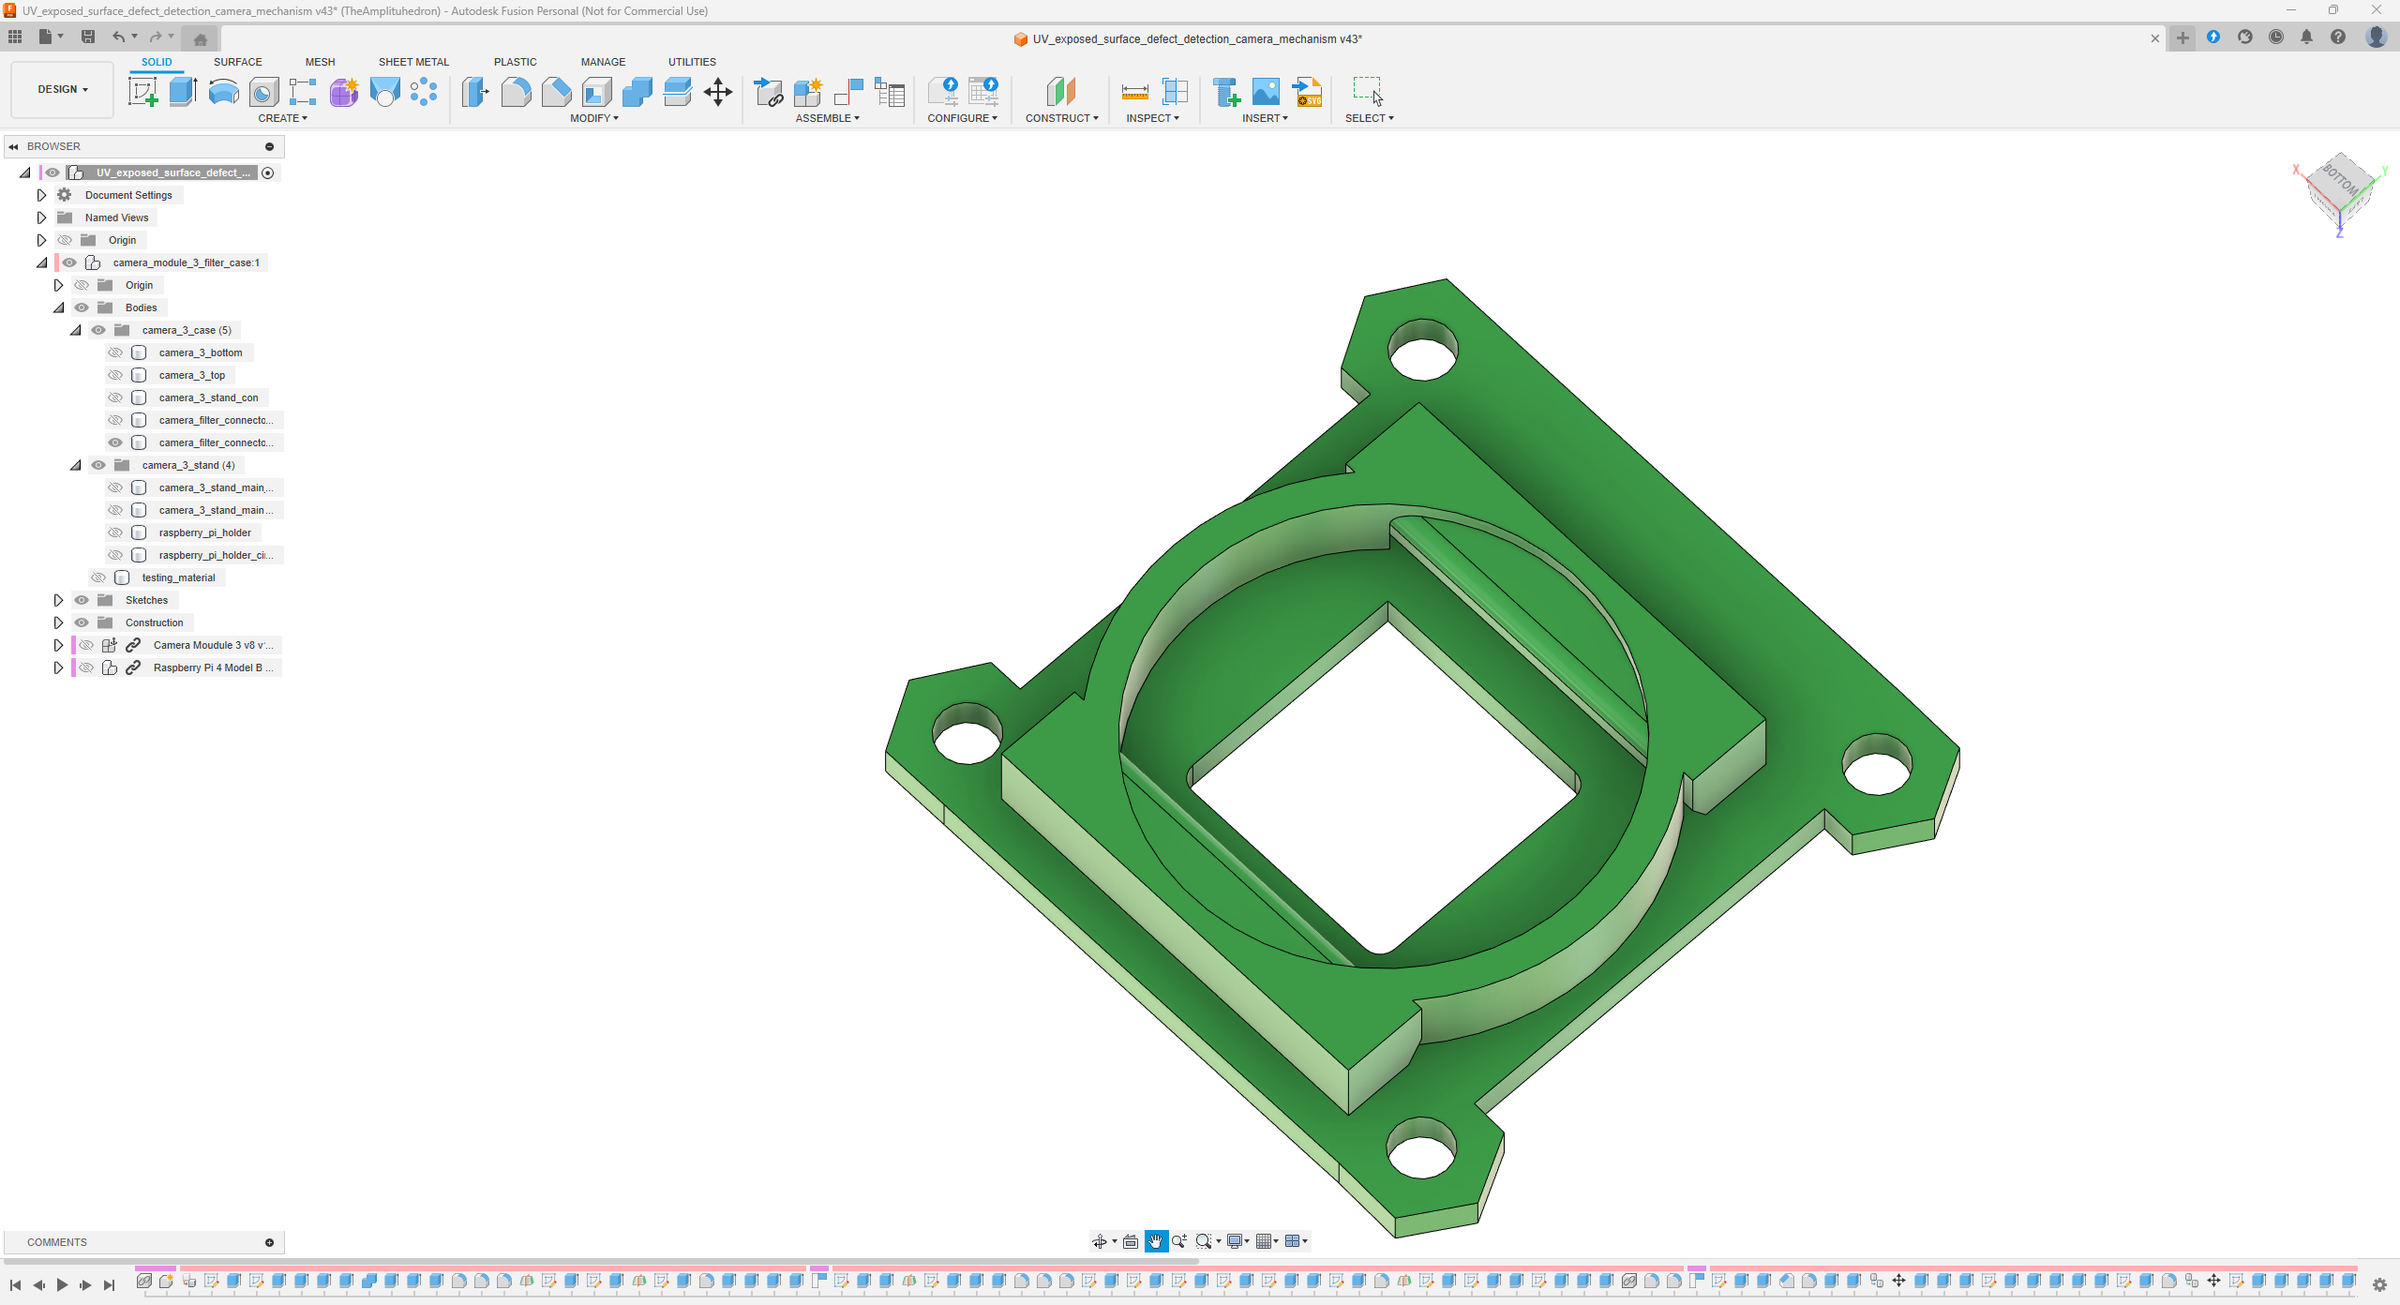Viewport: 2400px width, 1305px height.
Task: Collapse the Bodies folder
Action: 58,308
